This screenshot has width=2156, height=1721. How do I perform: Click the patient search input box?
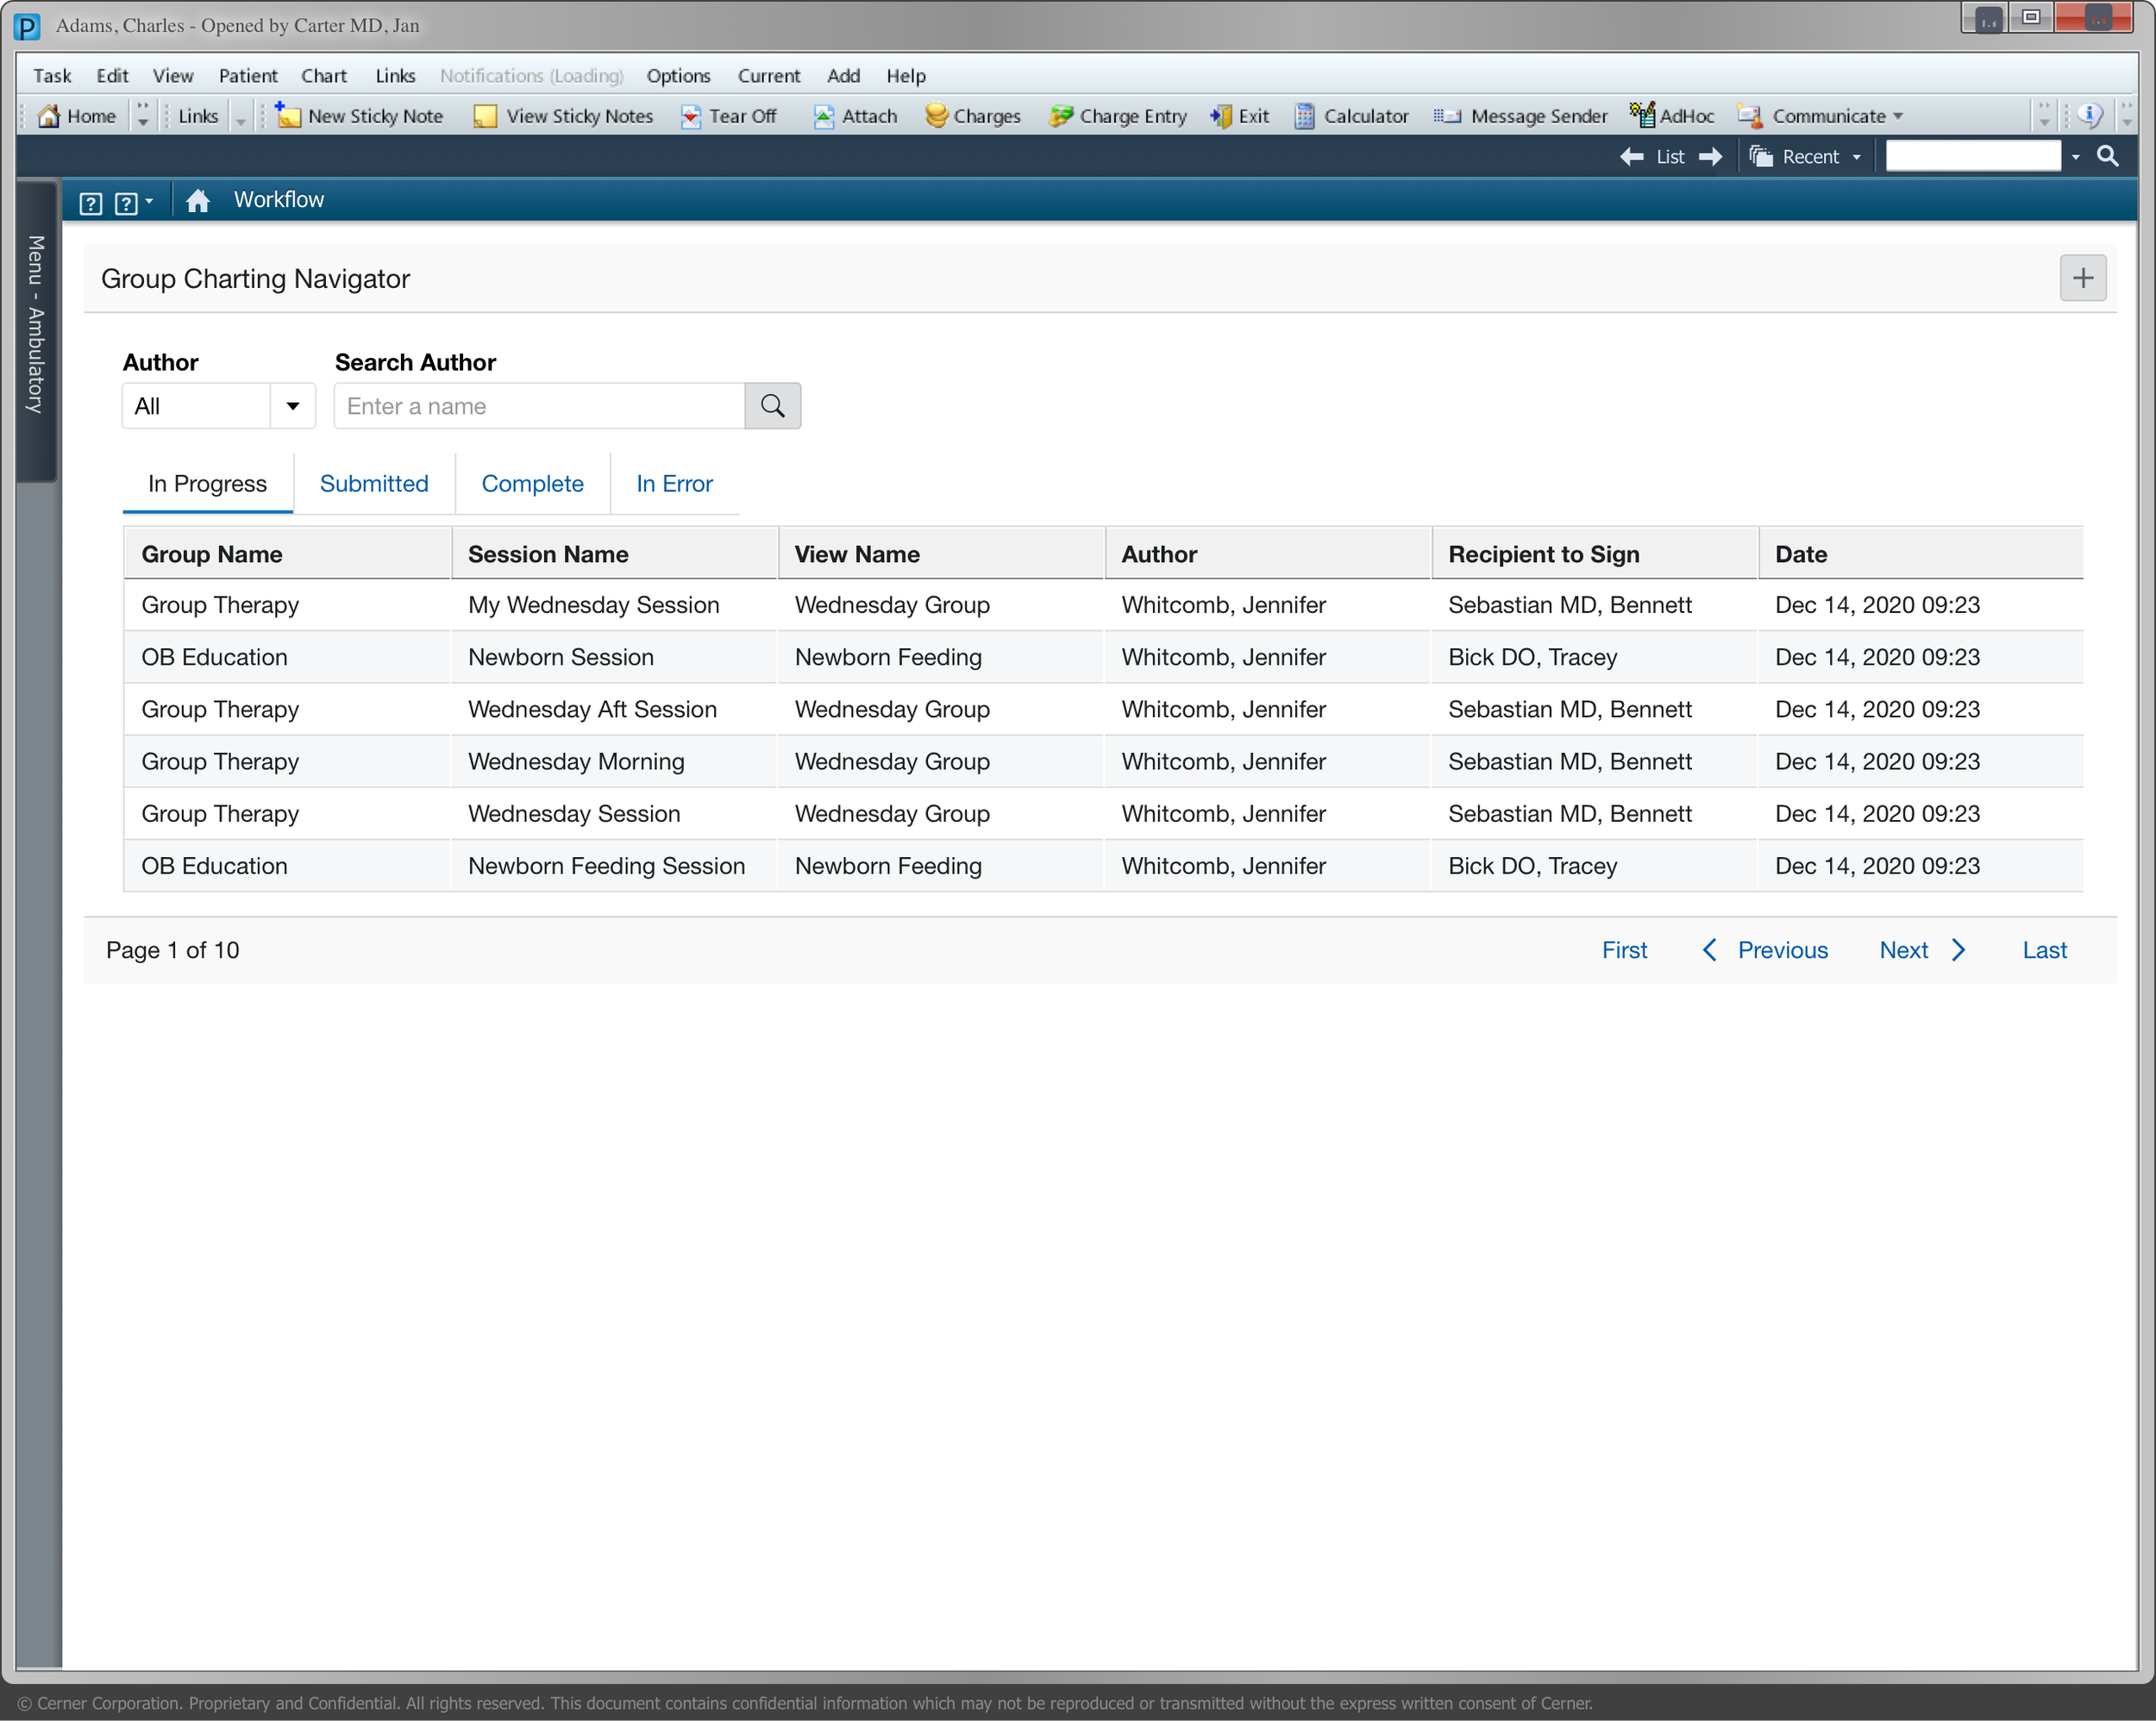point(1972,156)
